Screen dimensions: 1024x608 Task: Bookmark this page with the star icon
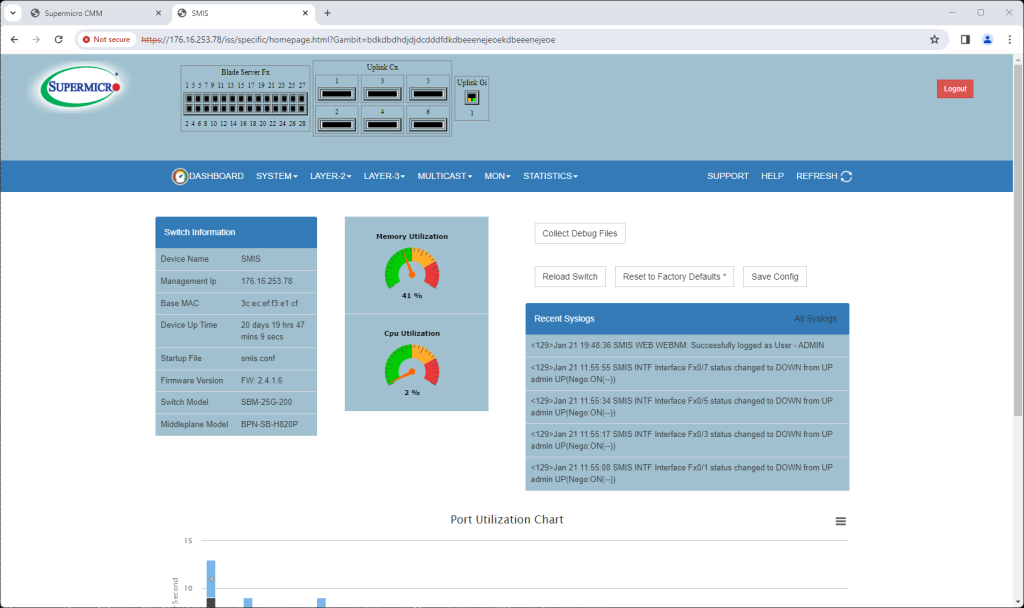[x=934, y=39]
